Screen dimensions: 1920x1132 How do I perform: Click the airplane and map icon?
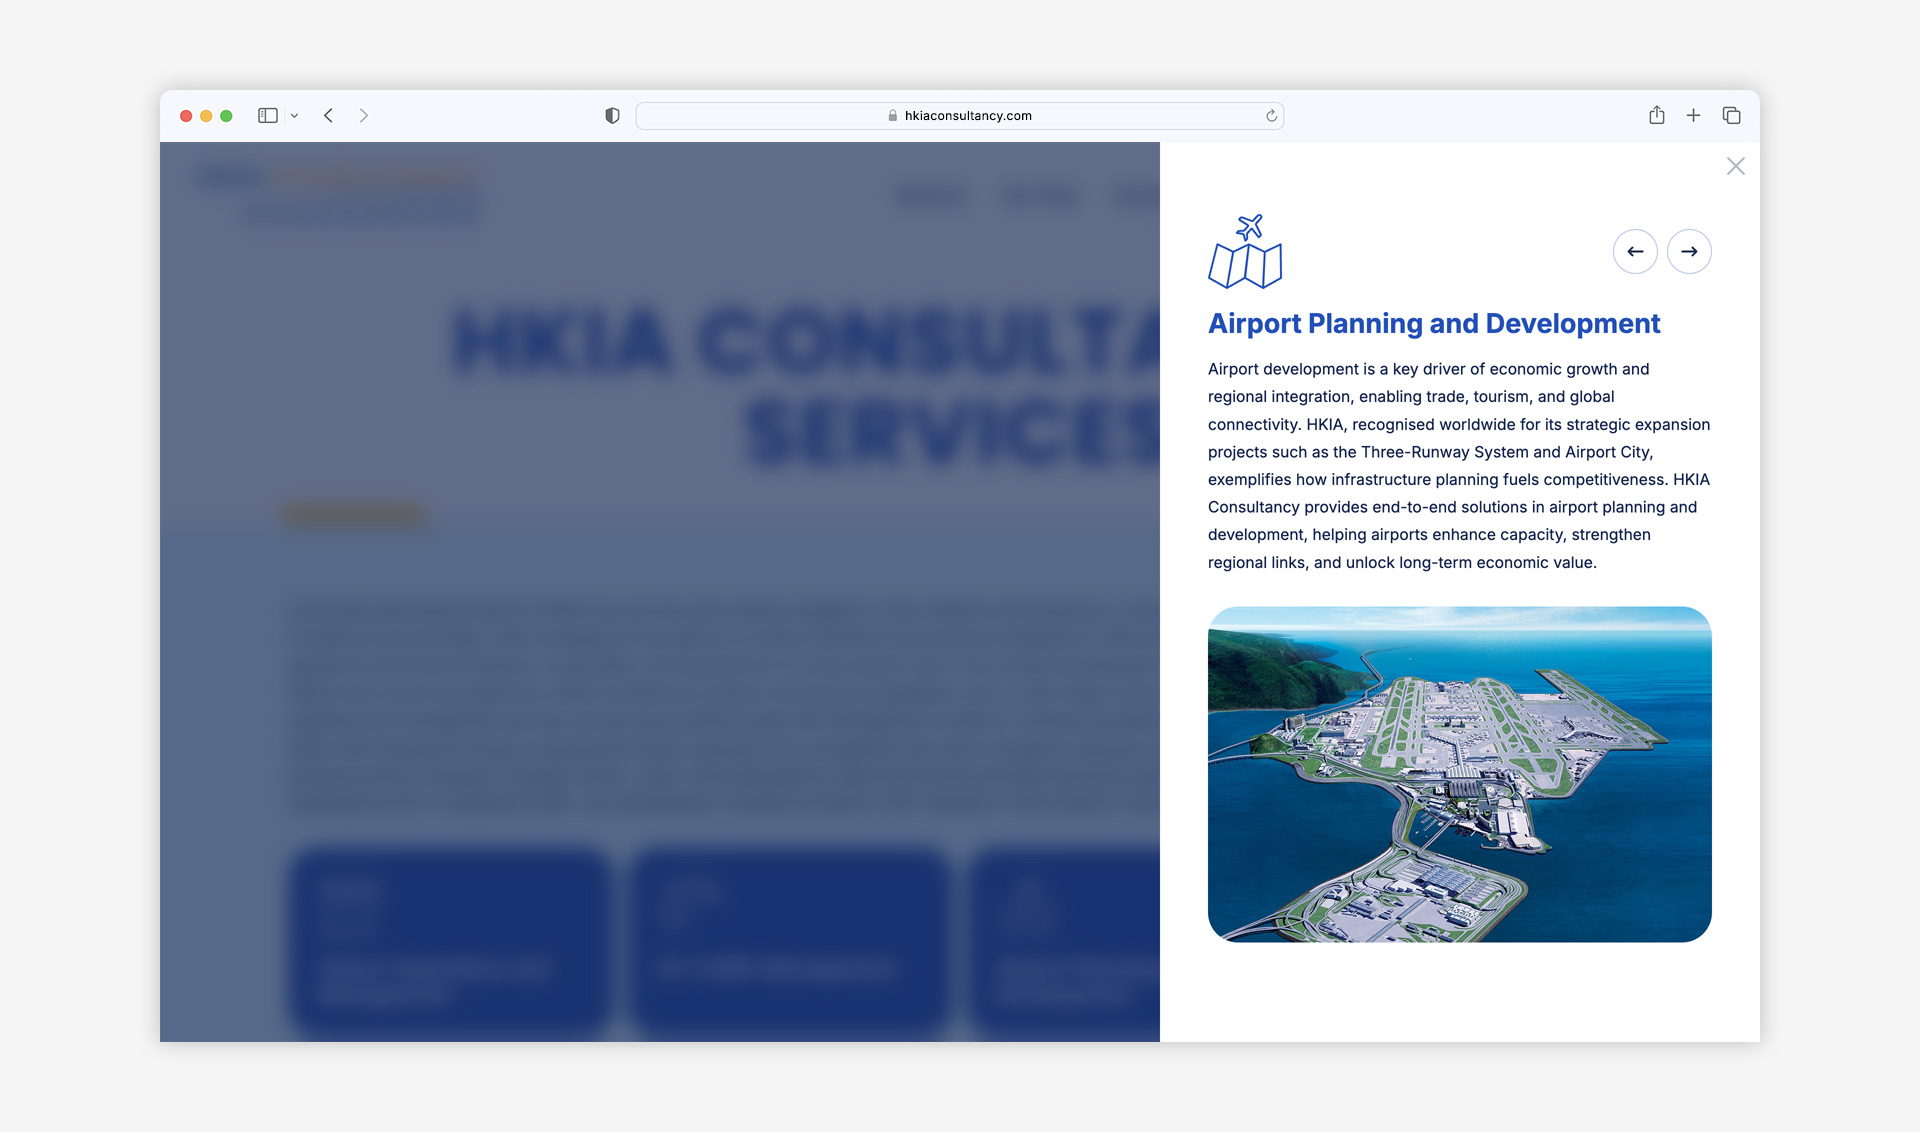[1245, 251]
